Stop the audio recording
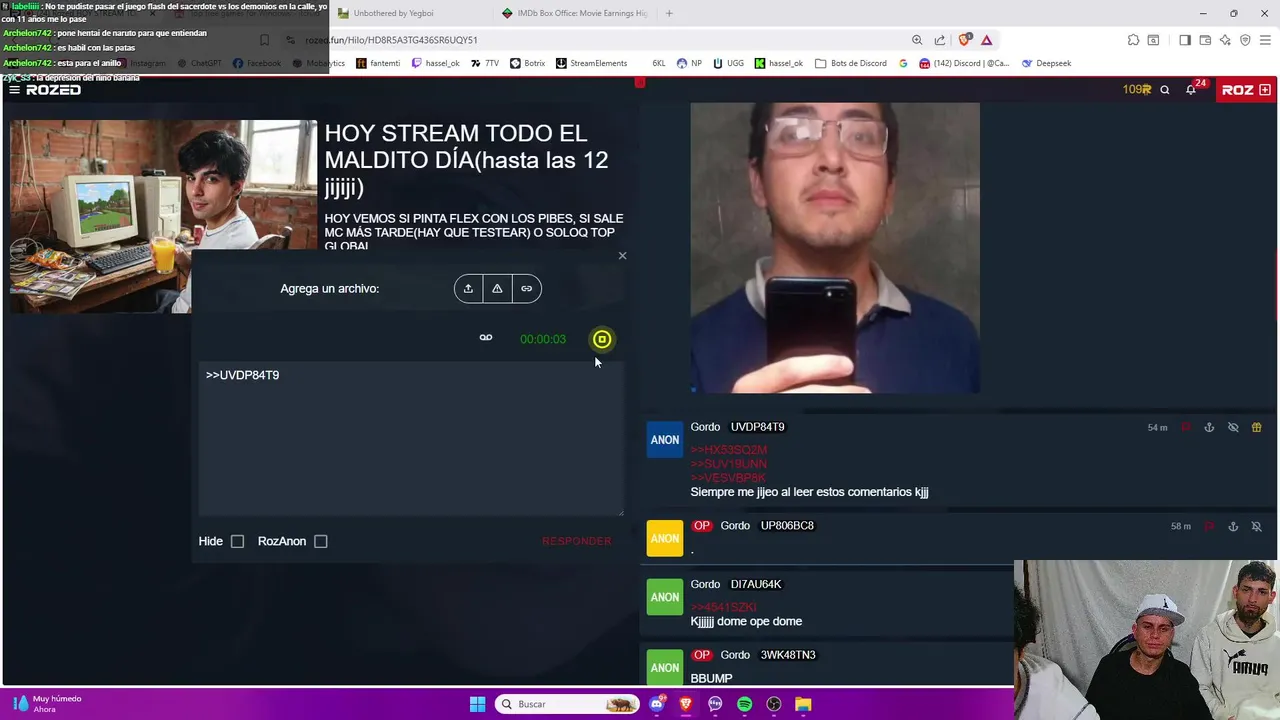The height and width of the screenshot is (720, 1280). click(x=602, y=339)
